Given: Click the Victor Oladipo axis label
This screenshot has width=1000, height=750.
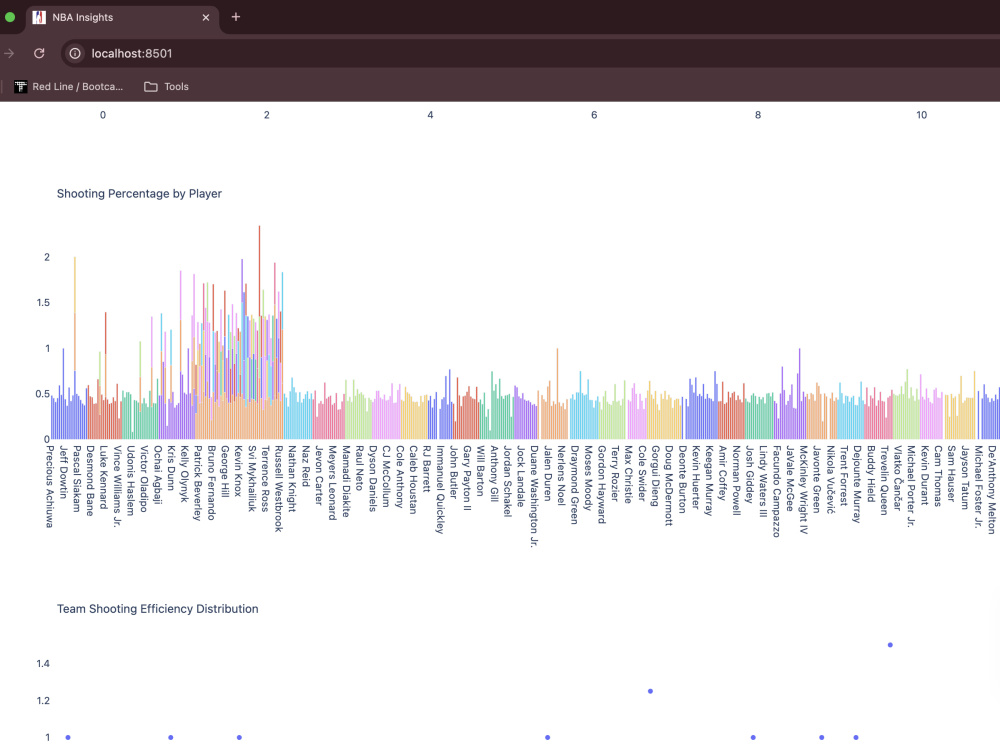Looking at the screenshot, I should 143,477.
